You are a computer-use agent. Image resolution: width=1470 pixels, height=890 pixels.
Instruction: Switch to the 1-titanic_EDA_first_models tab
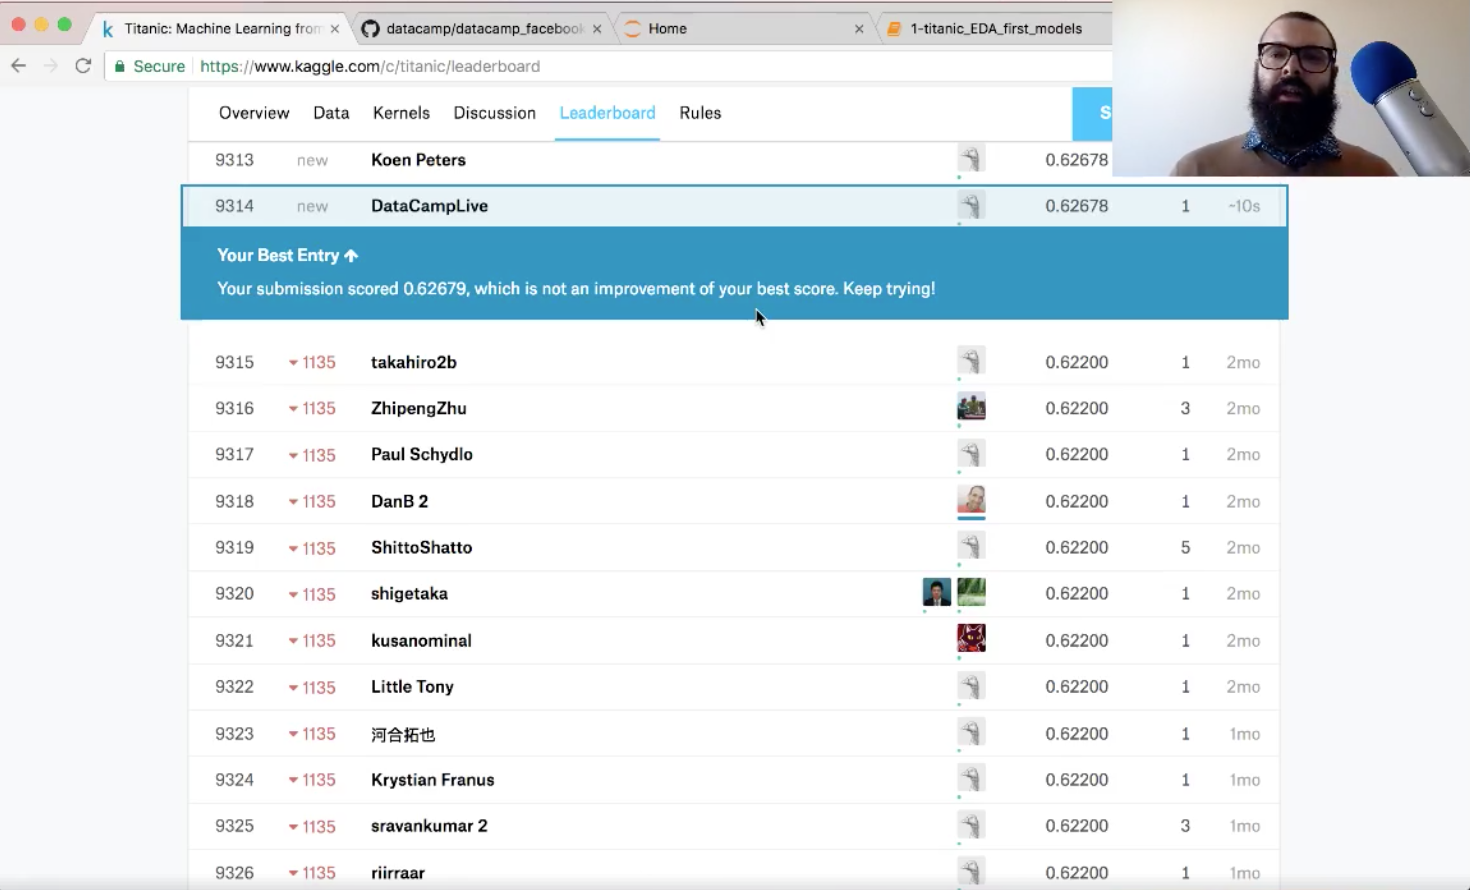pyautogui.click(x=996, y=29)
